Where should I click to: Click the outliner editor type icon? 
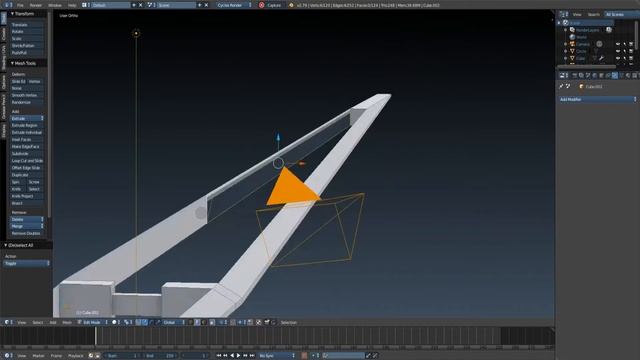pos(563,14)
